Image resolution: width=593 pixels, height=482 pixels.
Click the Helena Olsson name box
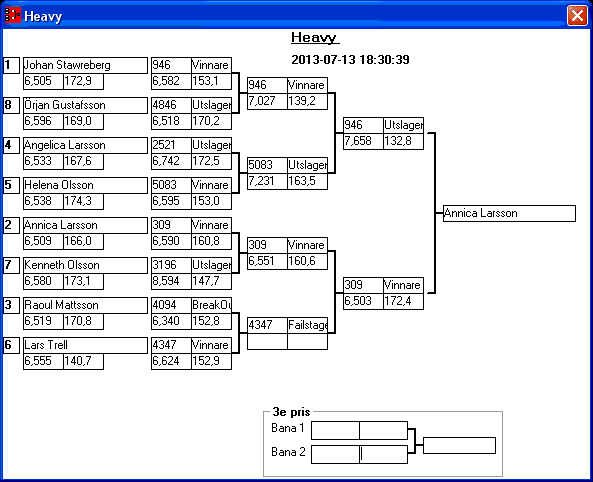85,185
